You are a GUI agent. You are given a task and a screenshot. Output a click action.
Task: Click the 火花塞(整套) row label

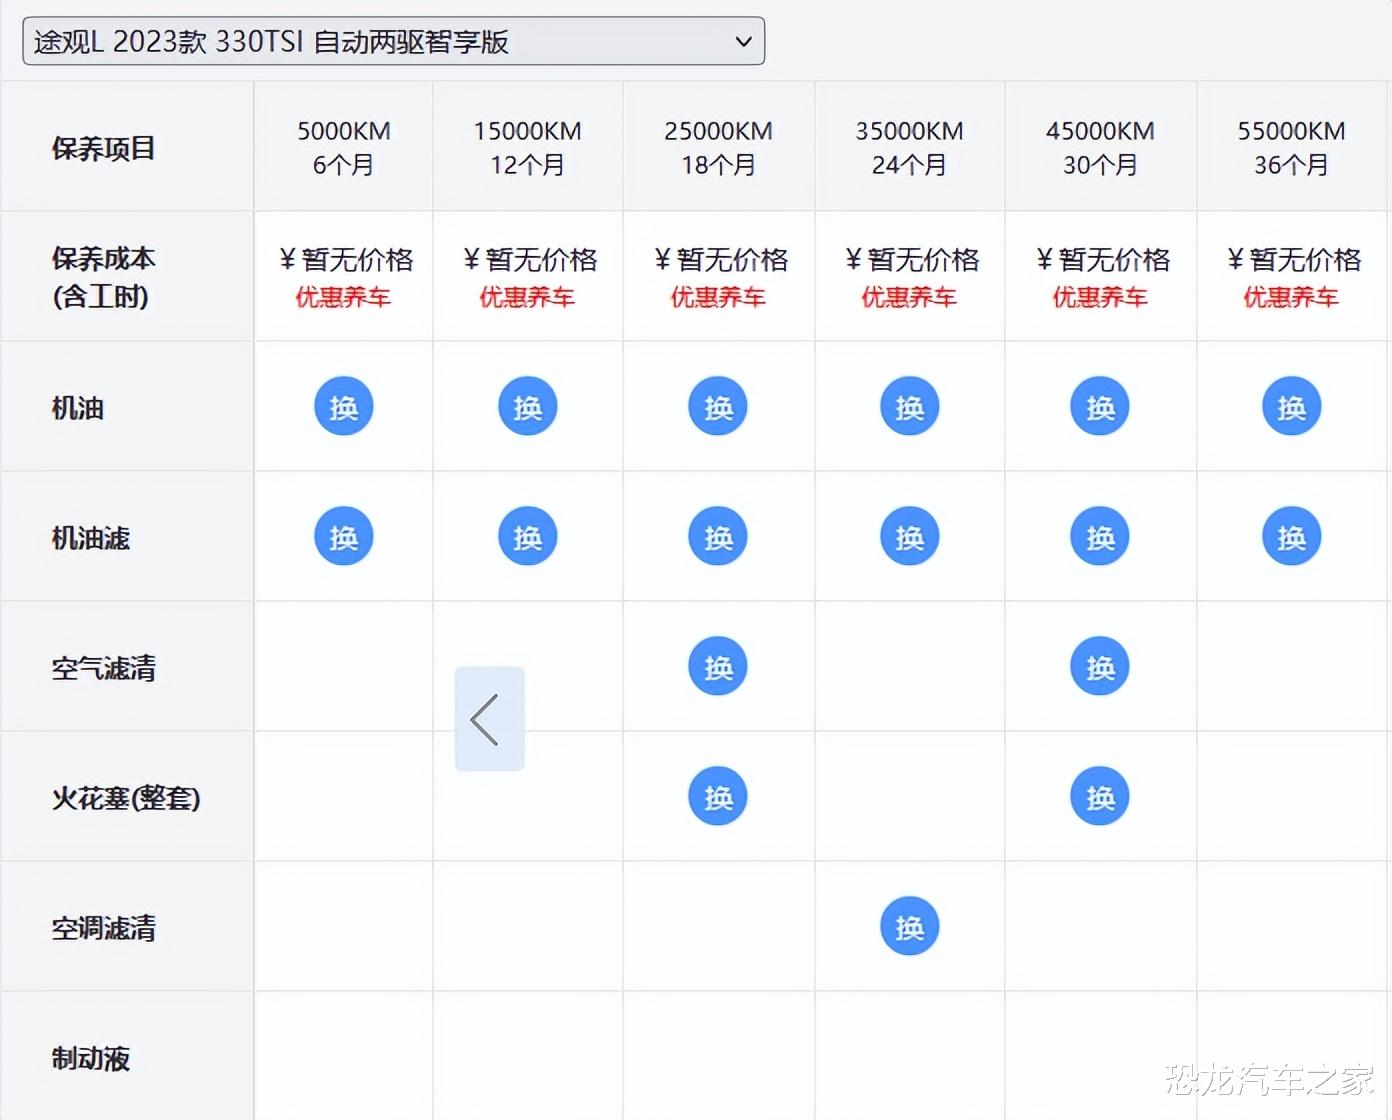(x=127, y=797)
